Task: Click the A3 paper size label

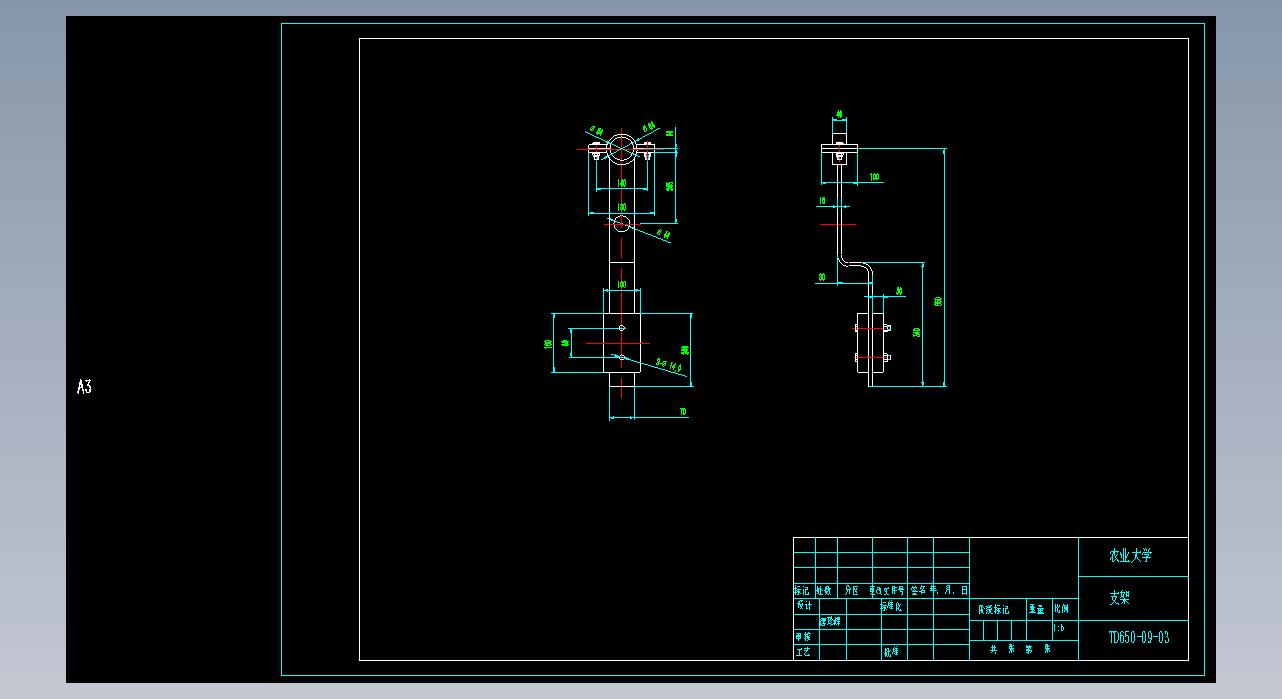Action: tap(84, 387)
